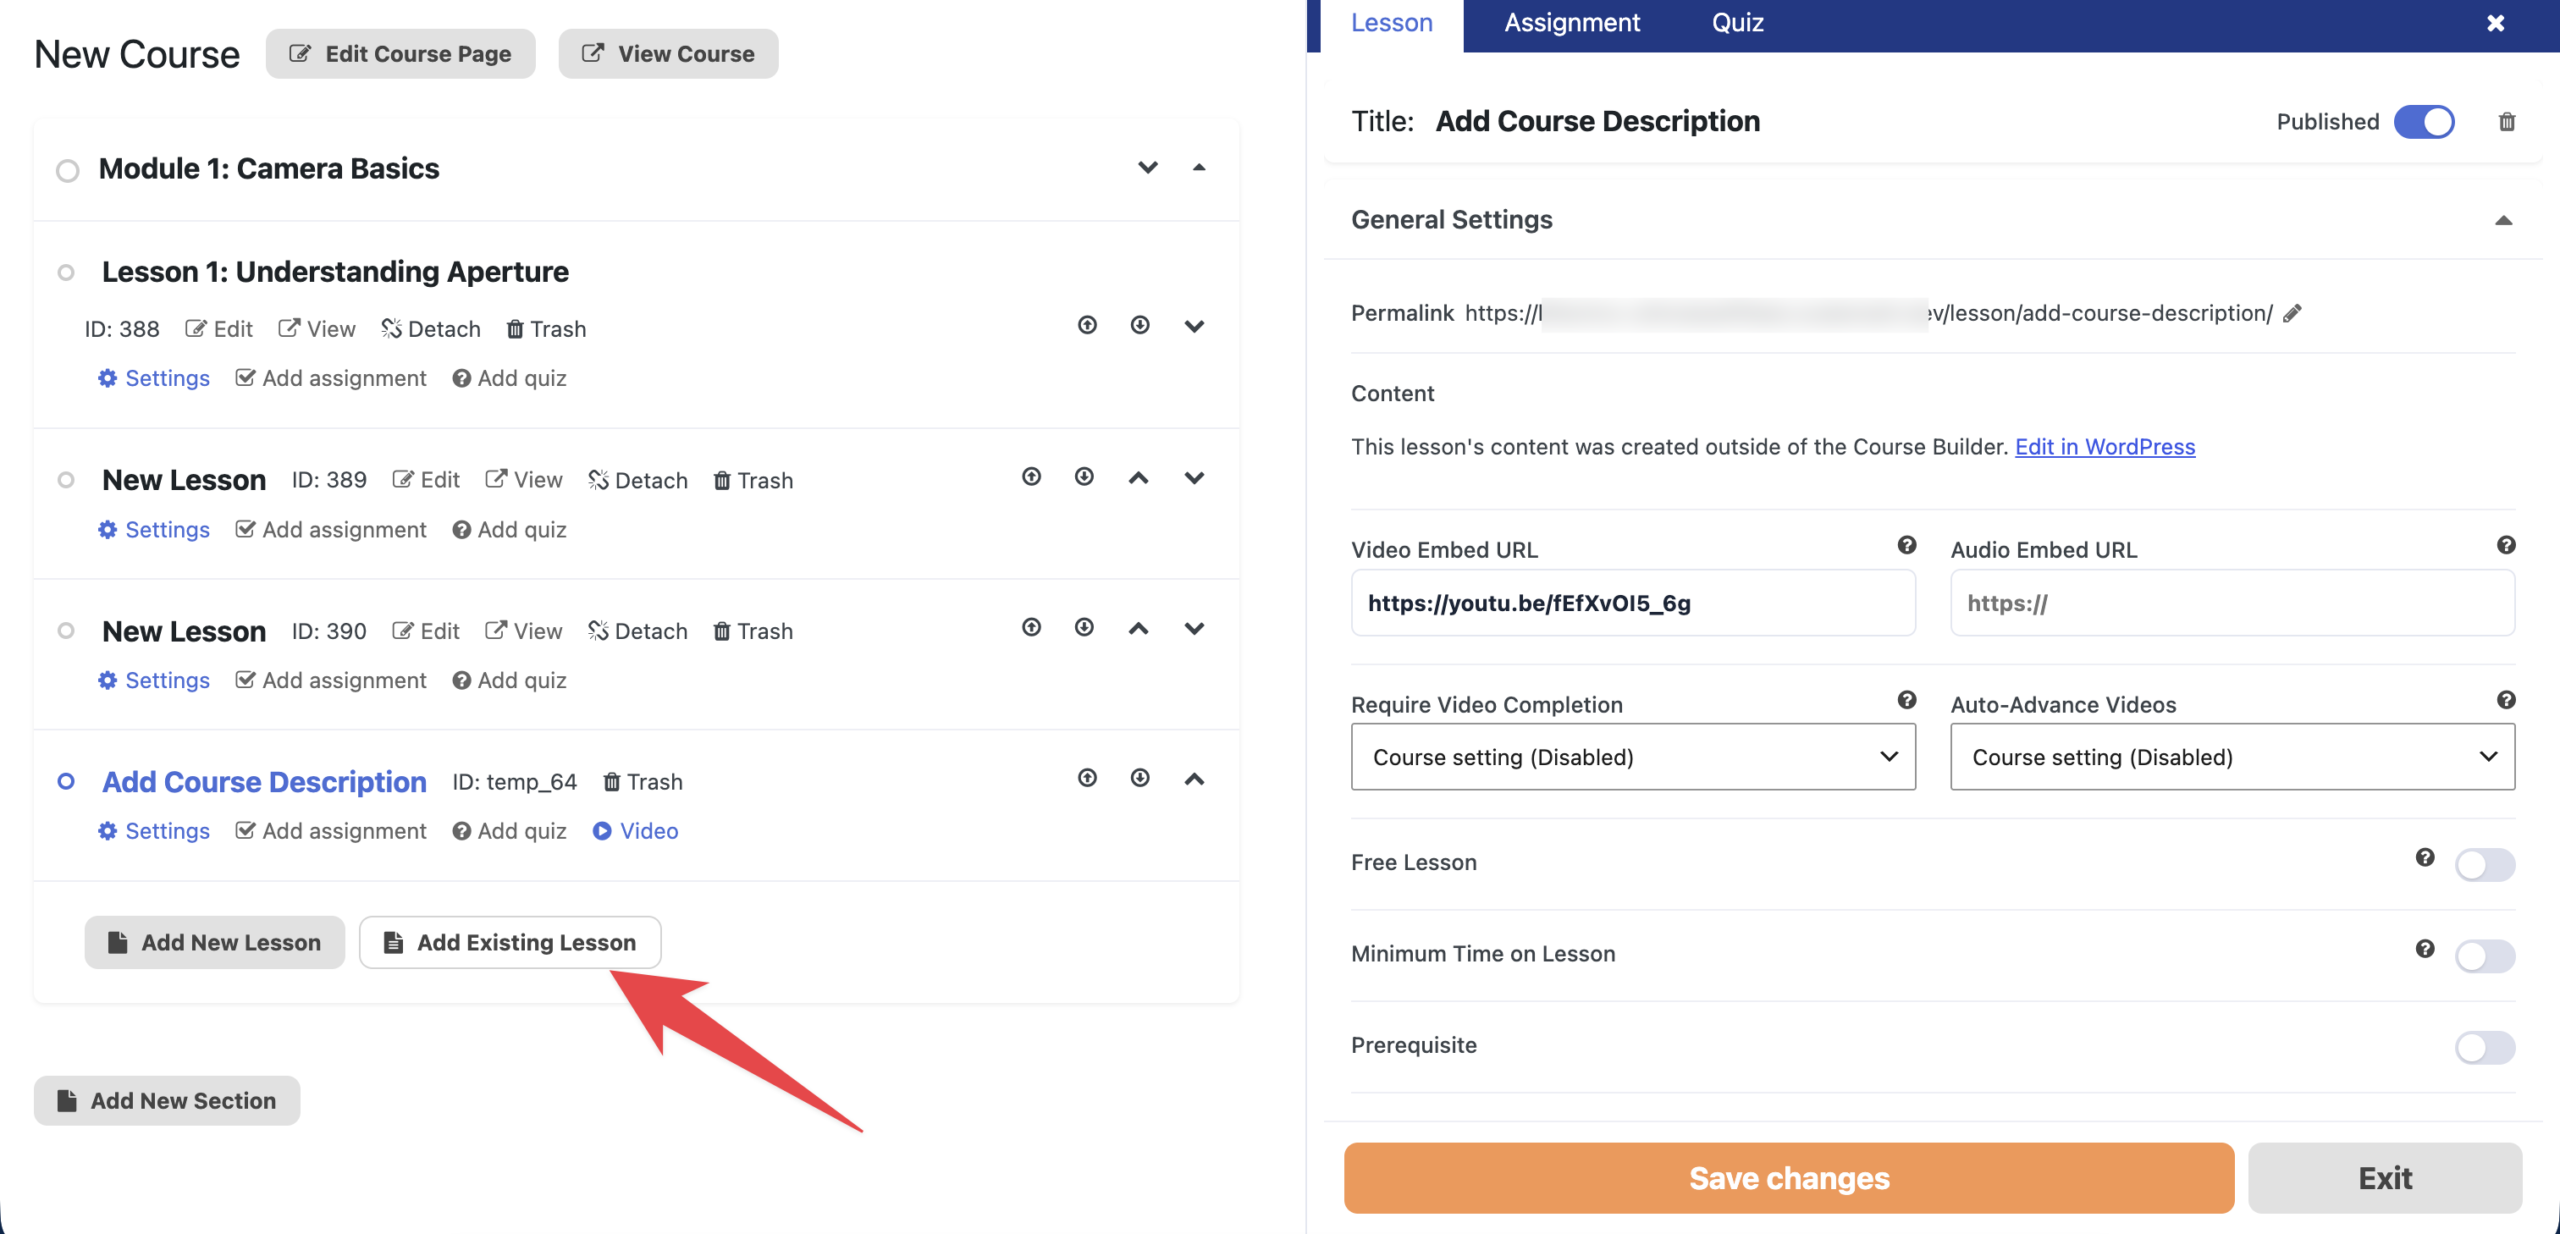The width and height of the screenshot is (2560, 1234).
Task: Move lesson 389 up with chevron
Action: point(1138,478)
